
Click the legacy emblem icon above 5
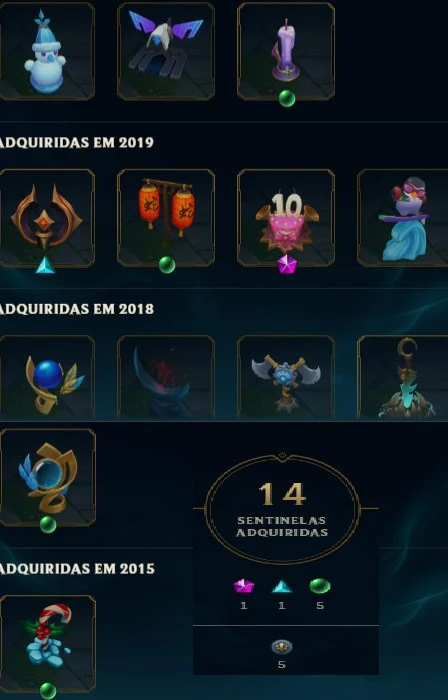point(282,647)
